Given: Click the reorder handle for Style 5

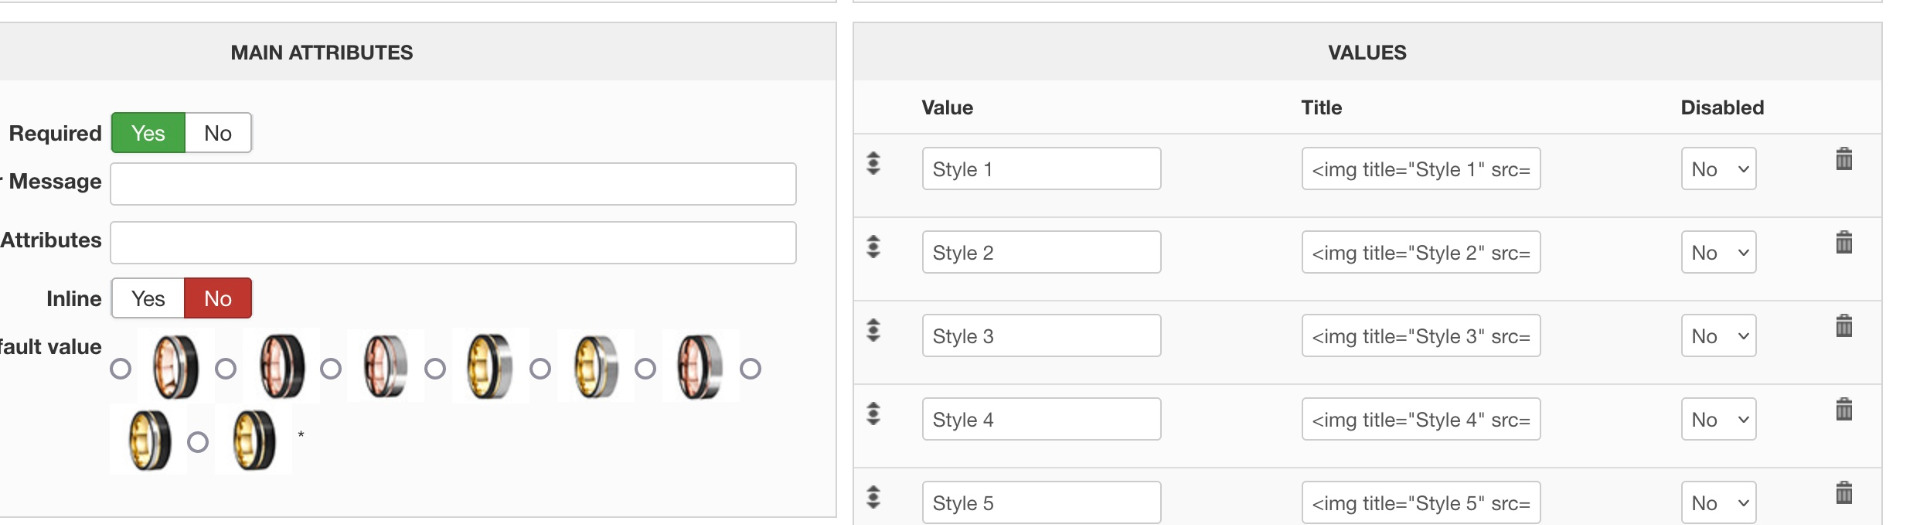Looking at the screenshot, I should pyautogui.click(x=873, y=497).
